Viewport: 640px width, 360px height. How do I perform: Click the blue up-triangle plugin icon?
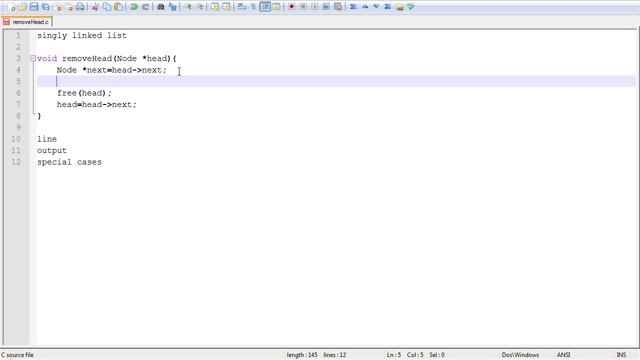tap(365, 7)
